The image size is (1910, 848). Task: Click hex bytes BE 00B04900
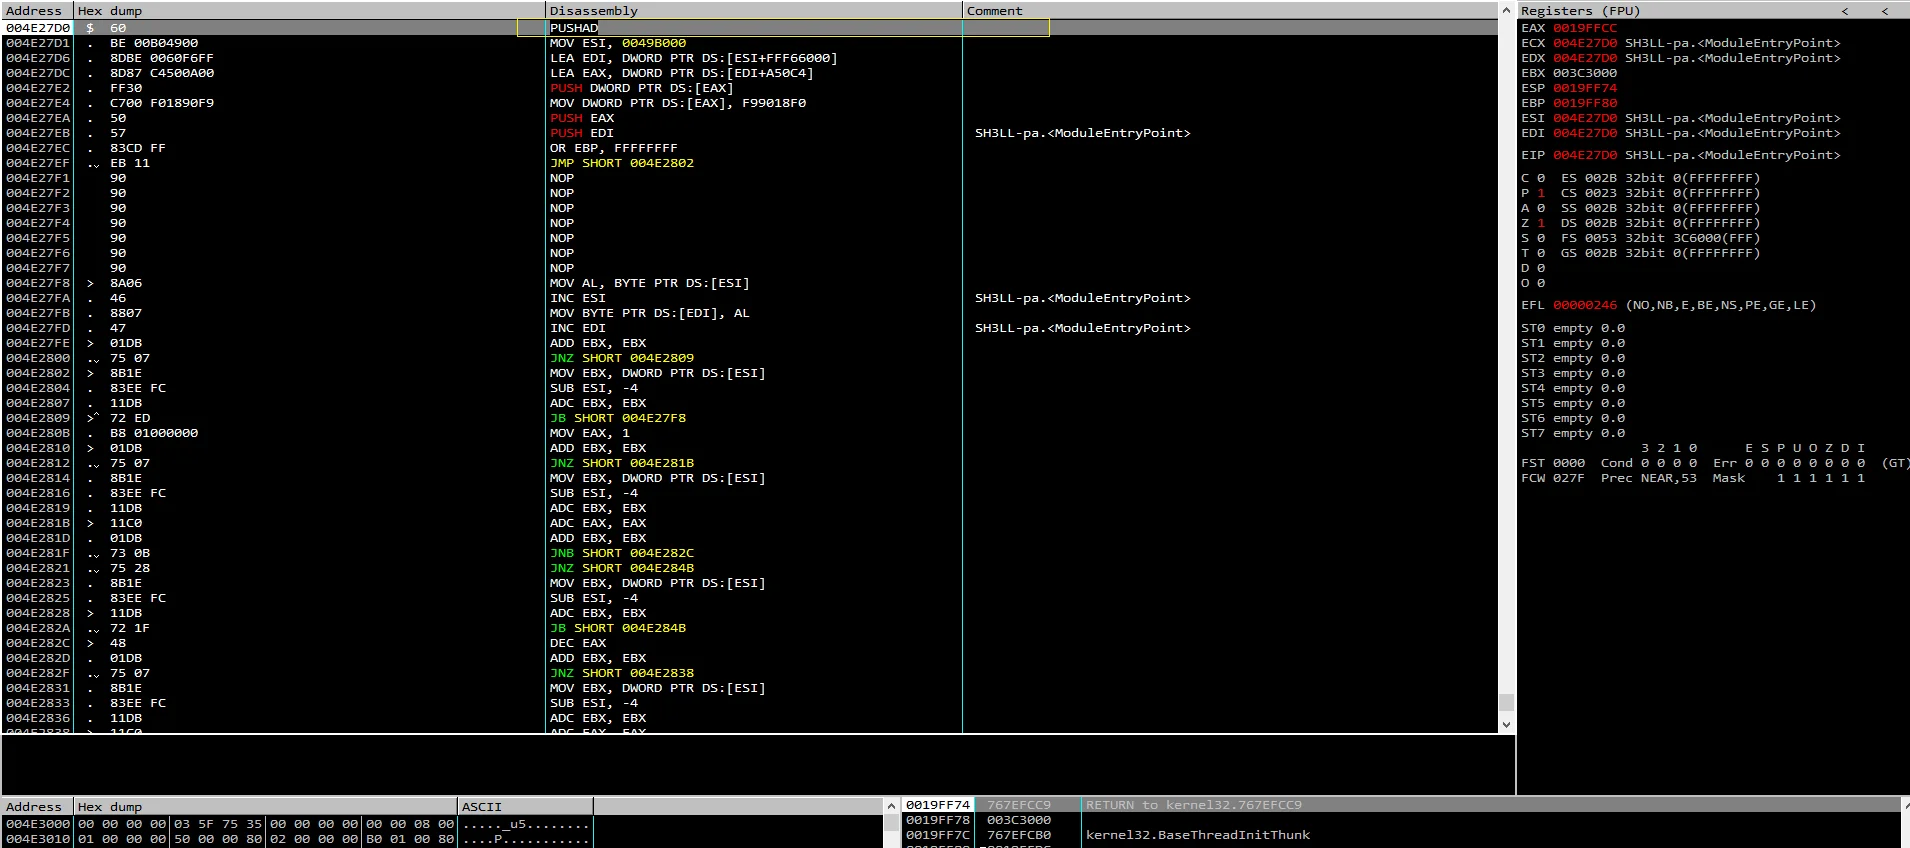point(154,43)
